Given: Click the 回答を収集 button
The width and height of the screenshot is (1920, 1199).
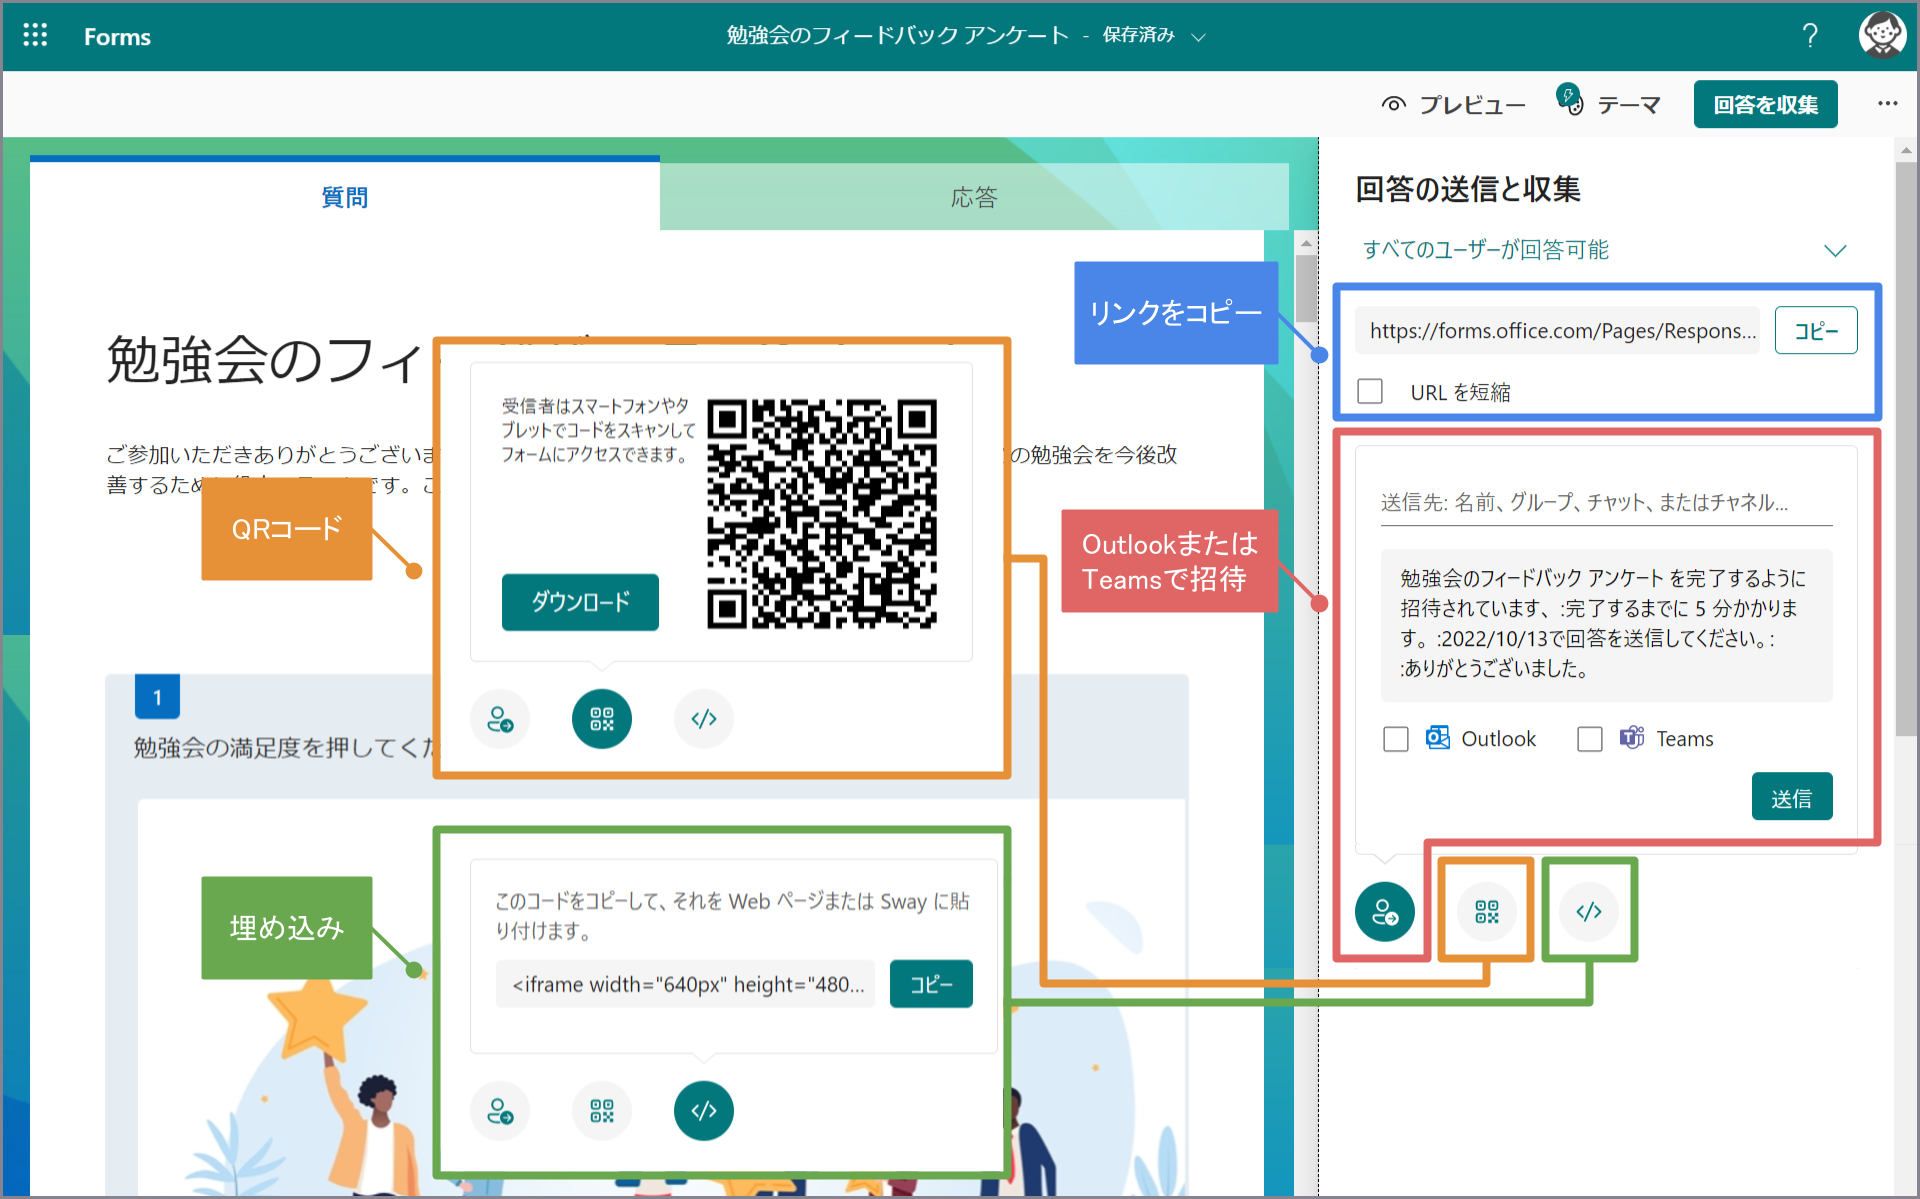Looking at the screenshot, I should pos(1765,104).
